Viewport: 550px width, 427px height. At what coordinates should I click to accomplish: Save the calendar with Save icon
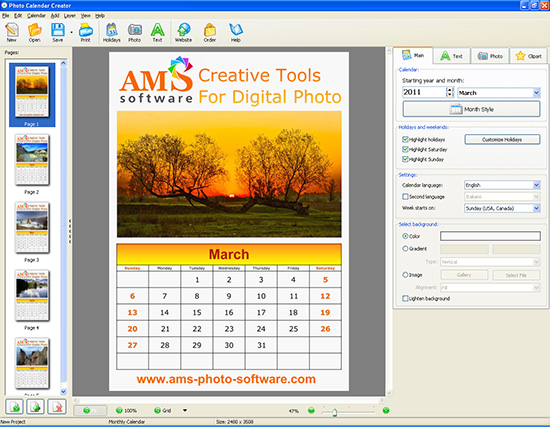58,32
